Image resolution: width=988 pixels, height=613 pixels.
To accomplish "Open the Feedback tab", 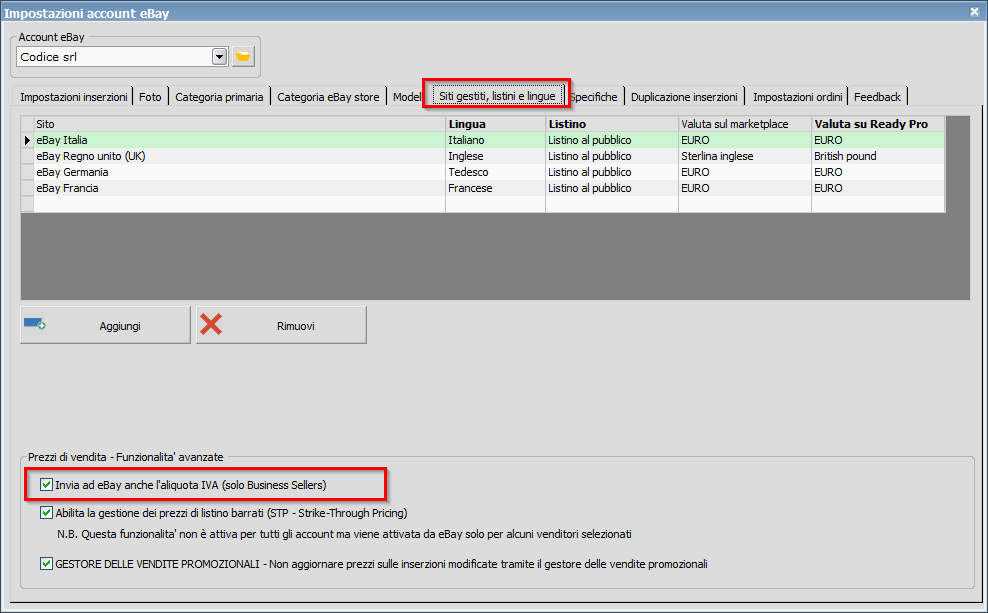I will click(x=877, y=97).
